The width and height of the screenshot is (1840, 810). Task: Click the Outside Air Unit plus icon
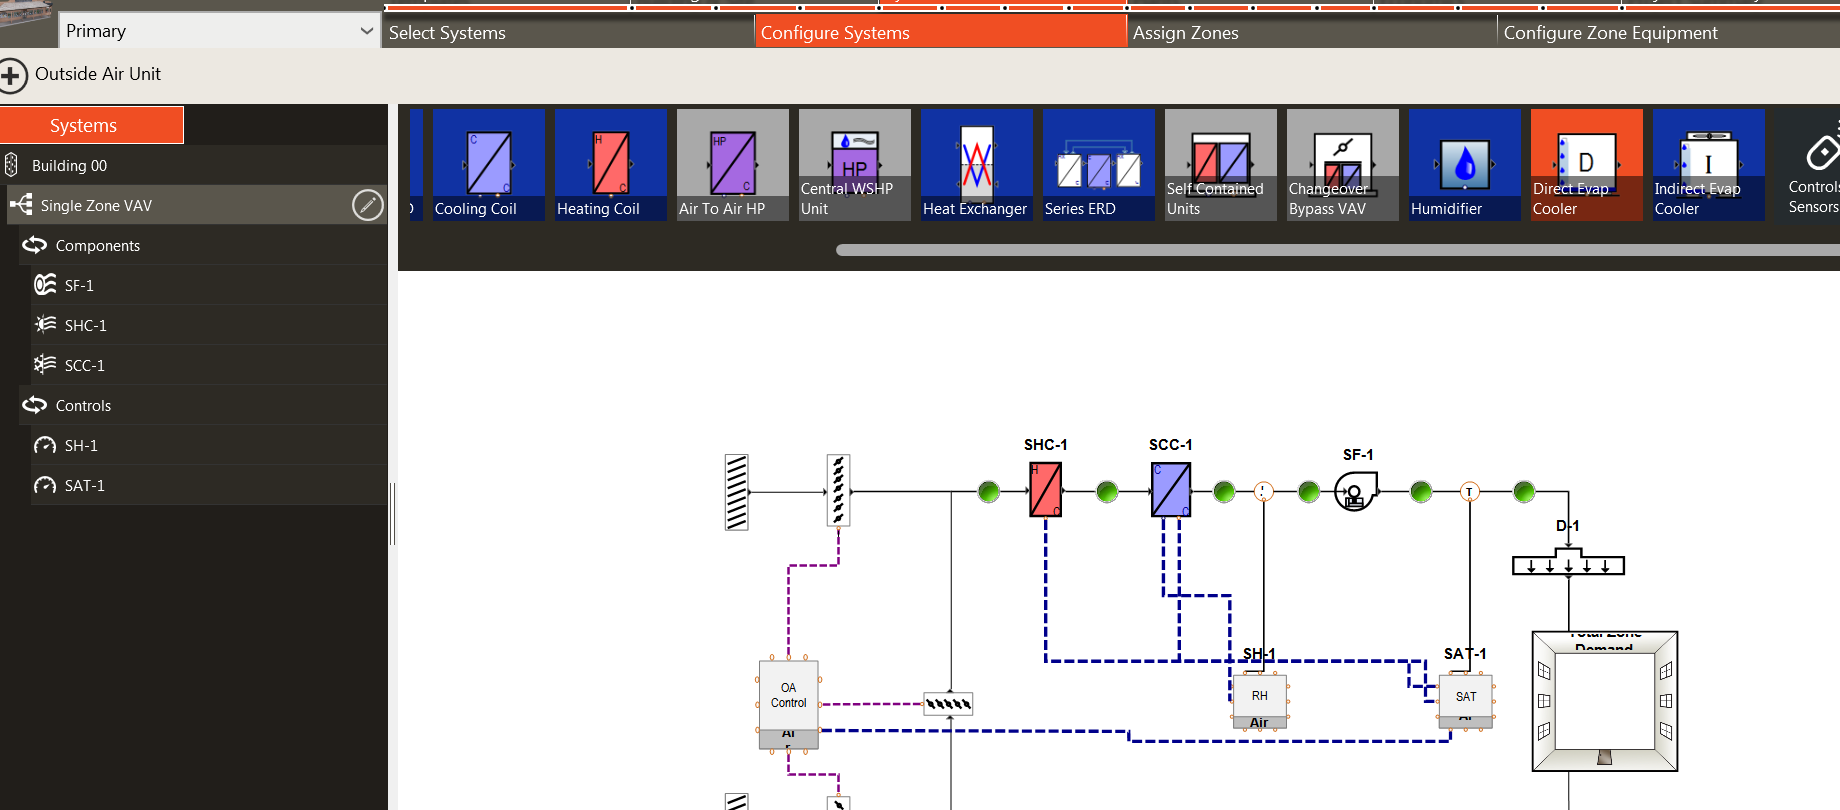click(12, 76)
